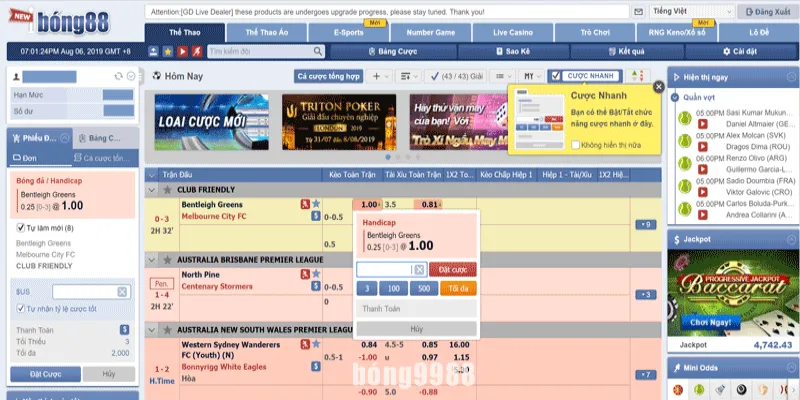Play stream for Alex Molcan match
This screenshot has height=400, width=800.
703,146
